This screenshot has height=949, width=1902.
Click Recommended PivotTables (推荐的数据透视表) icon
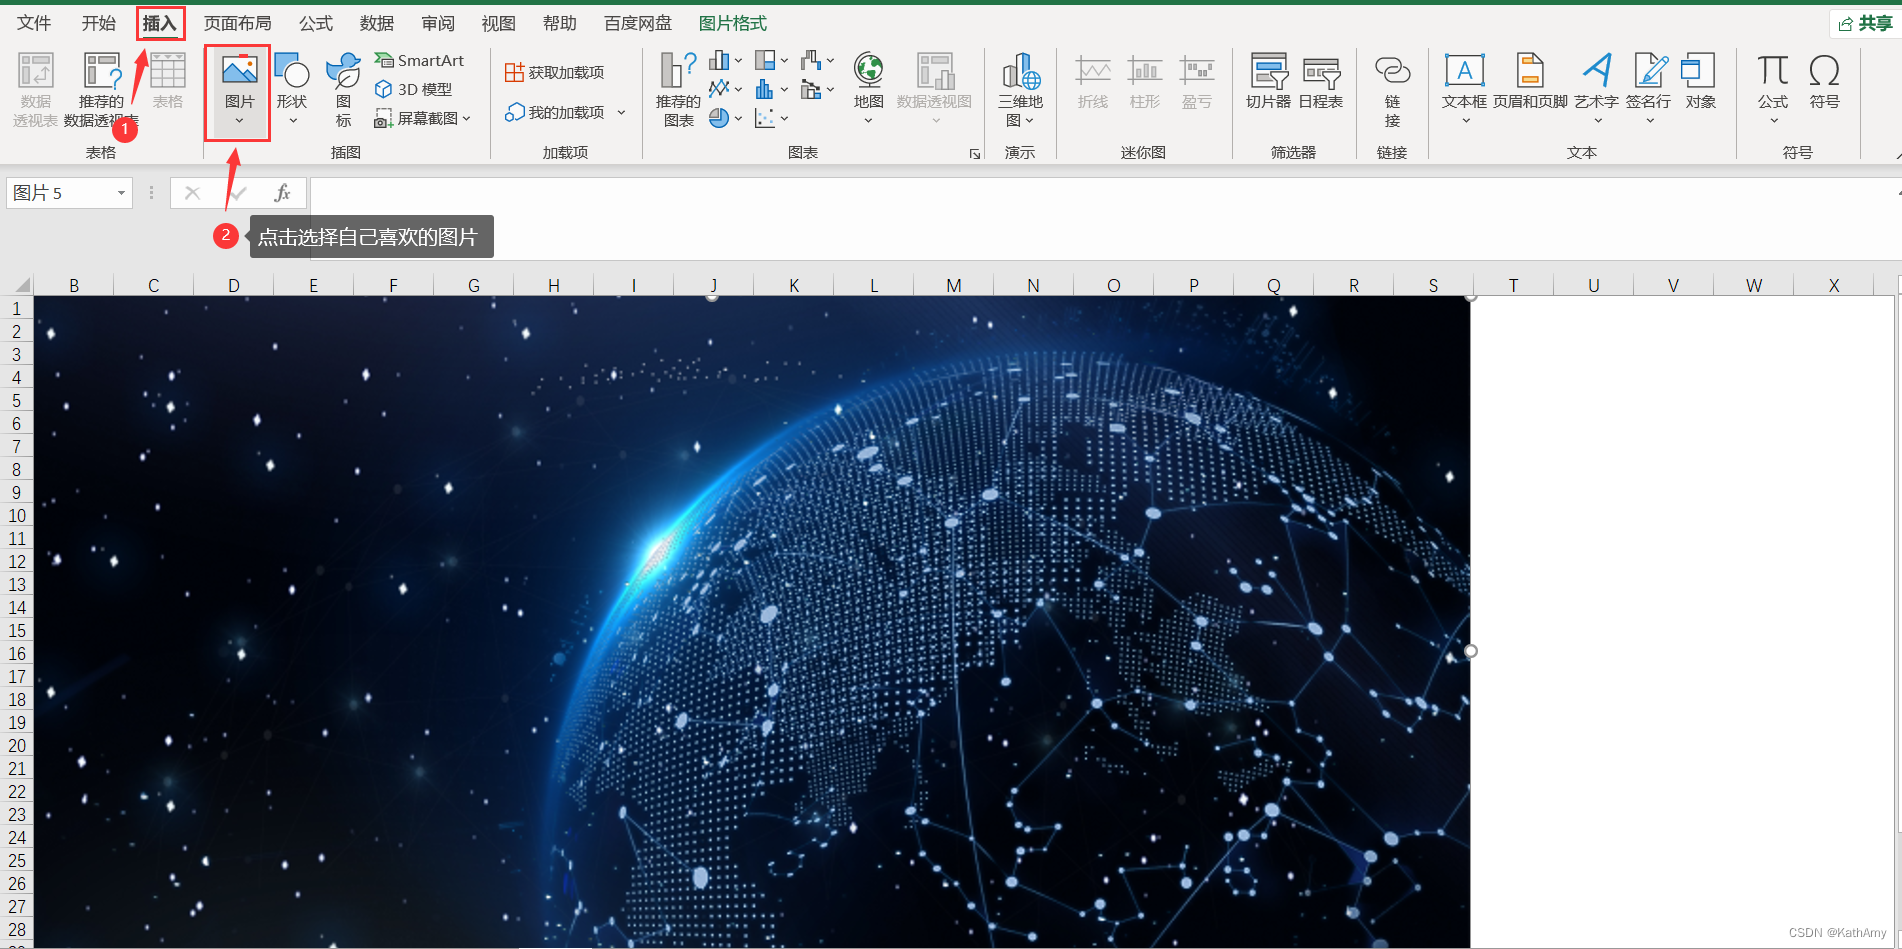[x=101, y=90]
